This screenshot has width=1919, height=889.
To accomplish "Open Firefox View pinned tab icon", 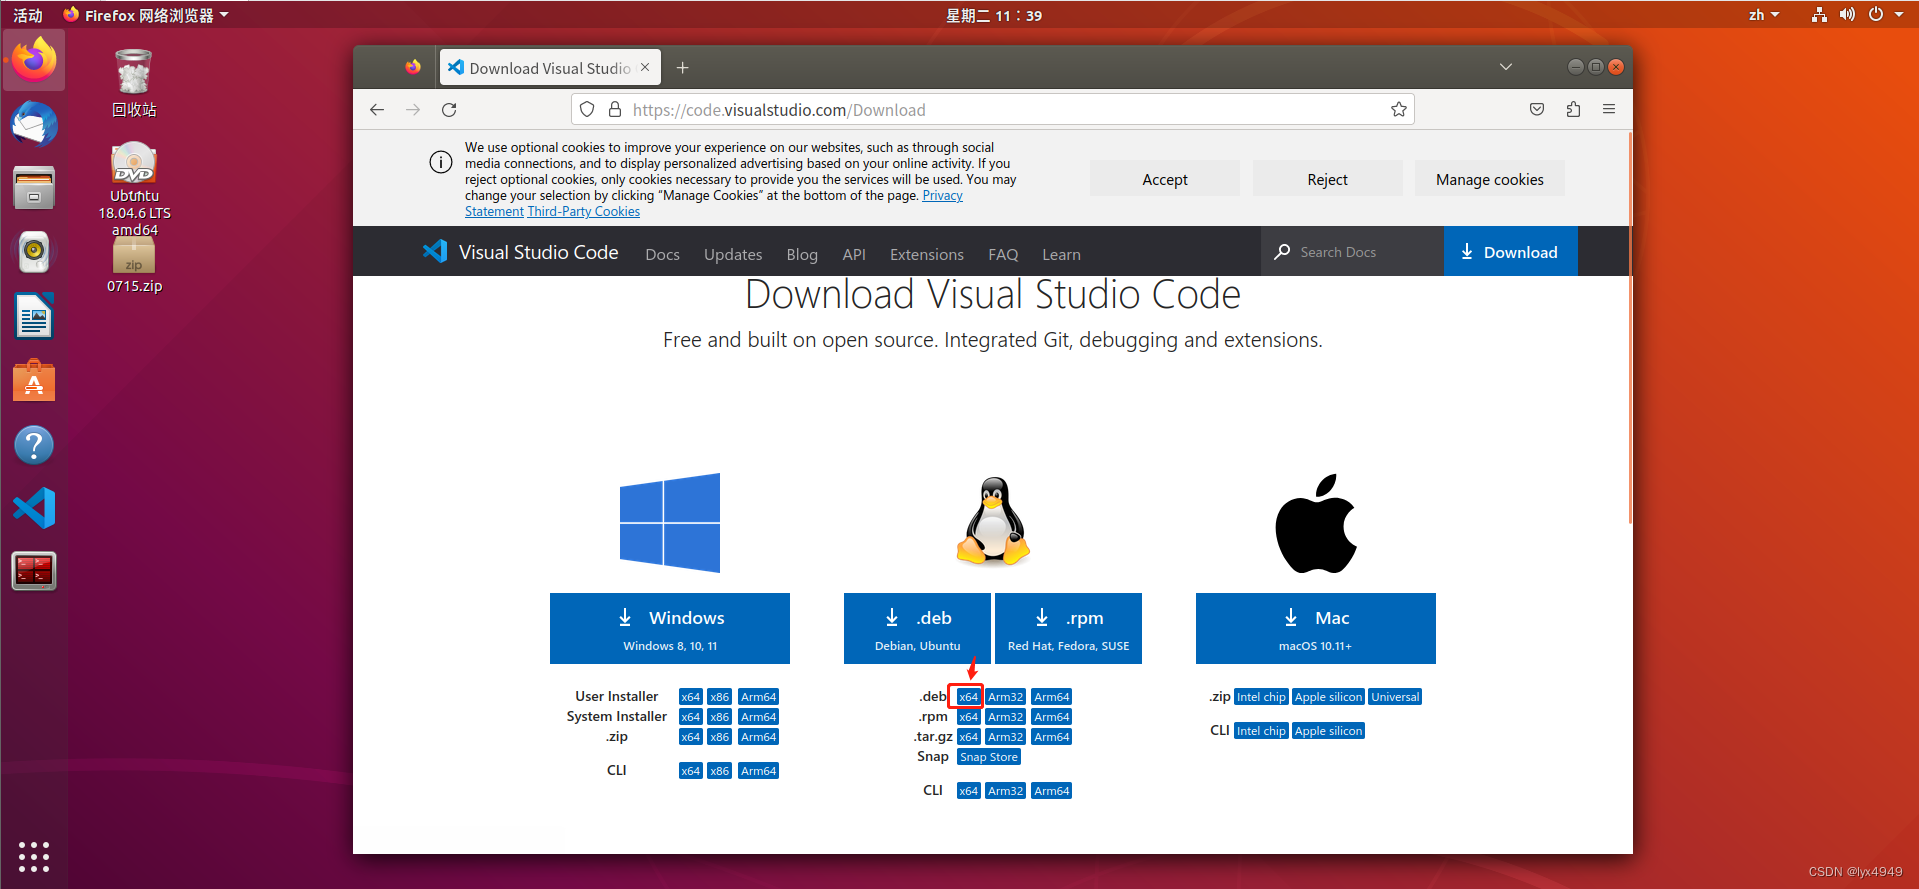I will [413, 67].
